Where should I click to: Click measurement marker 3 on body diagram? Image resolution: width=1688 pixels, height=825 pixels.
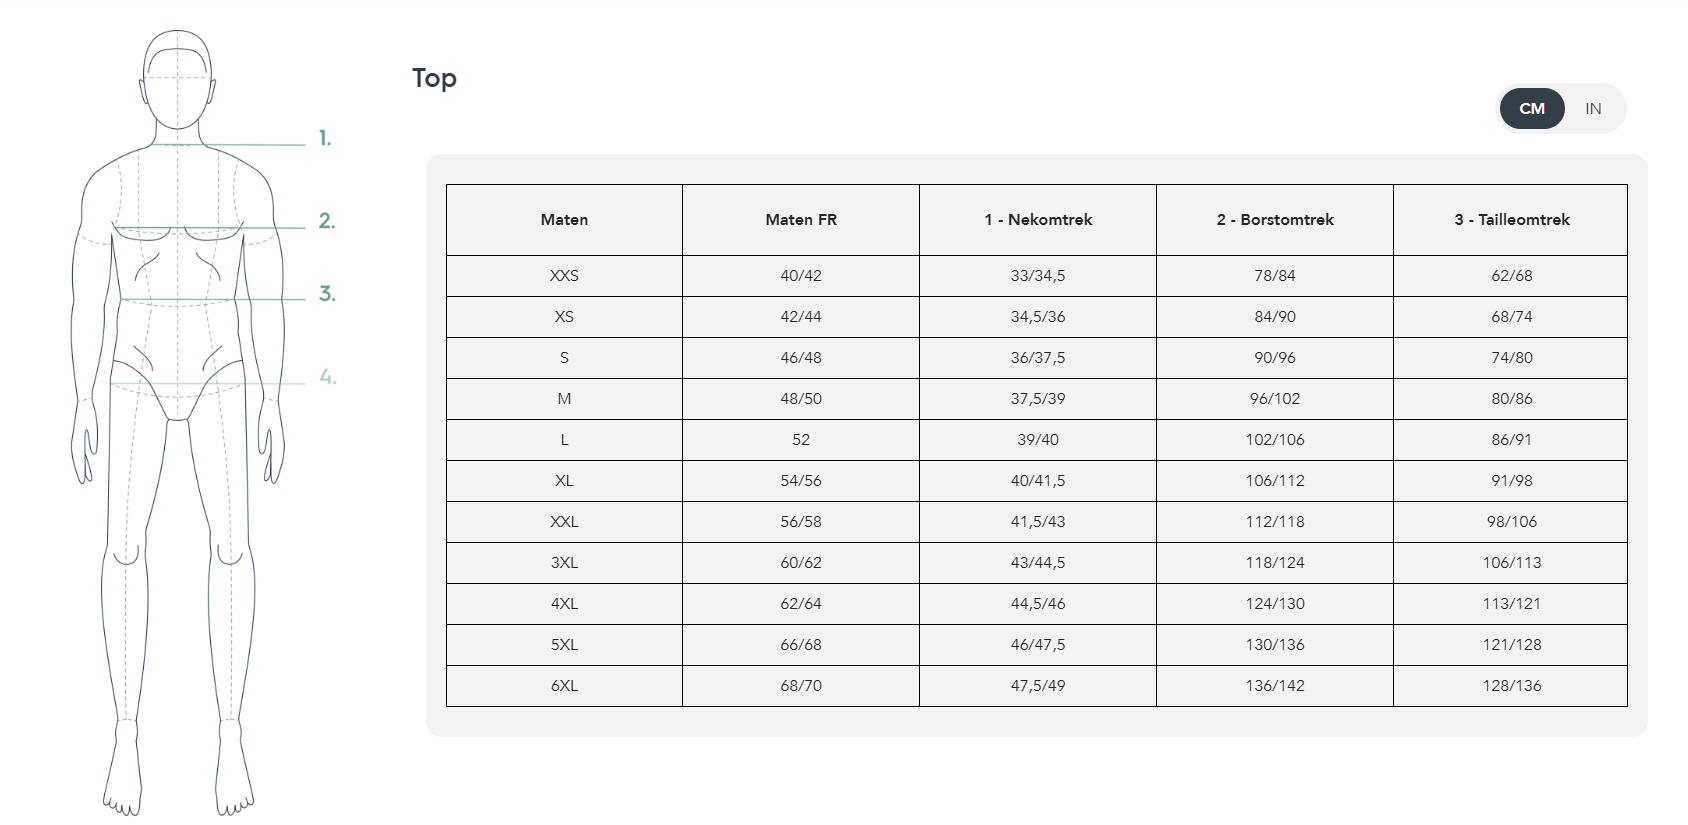coord(327,294)
